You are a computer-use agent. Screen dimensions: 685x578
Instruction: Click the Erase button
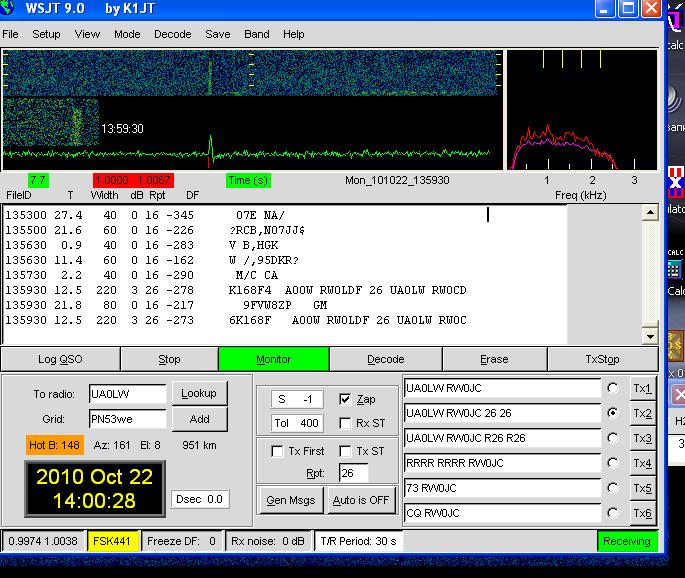click(494, 359)
